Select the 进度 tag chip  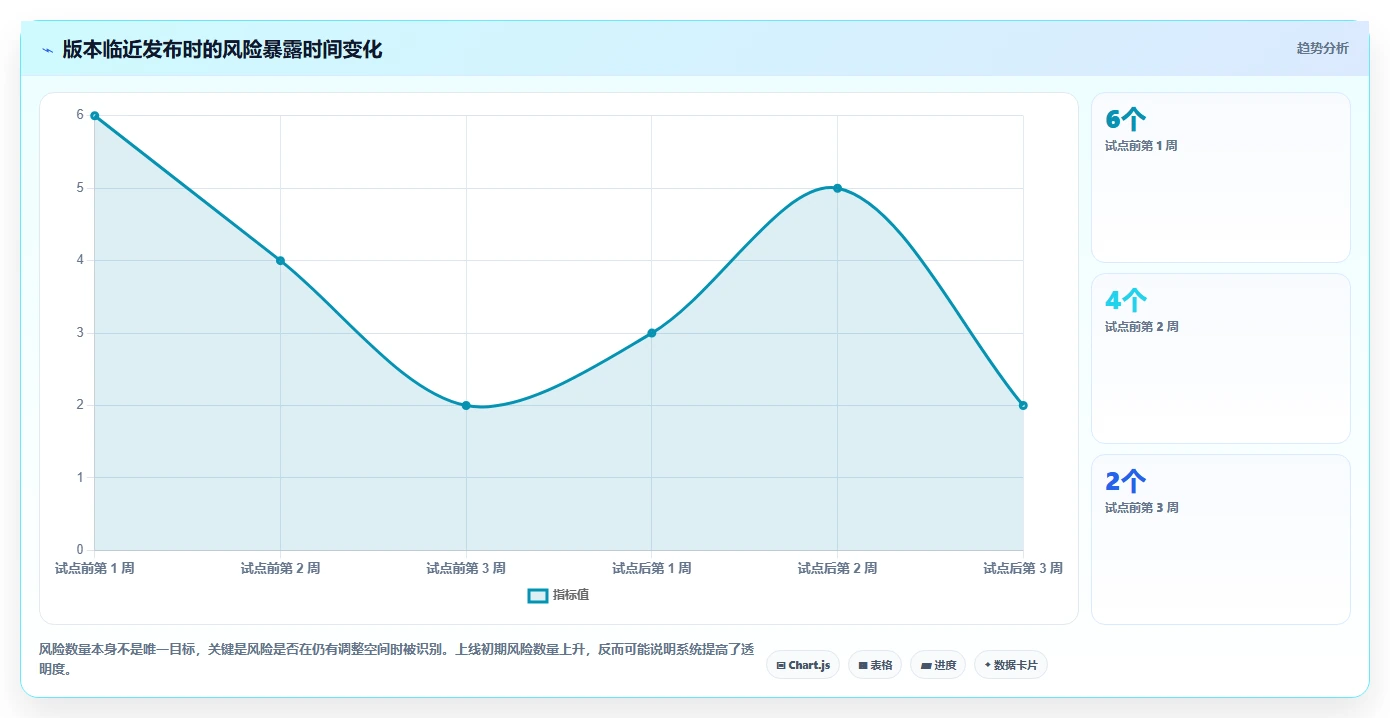coord(938,665)
